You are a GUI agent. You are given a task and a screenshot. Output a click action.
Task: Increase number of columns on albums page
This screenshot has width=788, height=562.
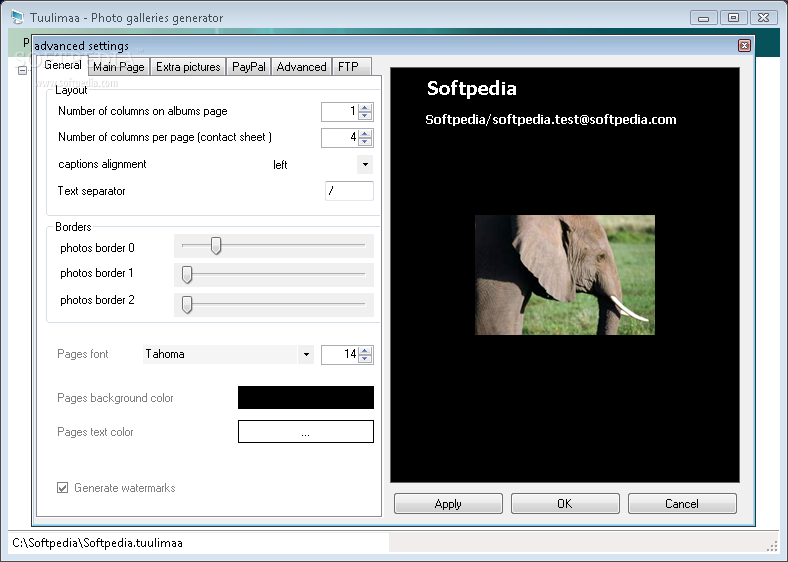pyautogui.click(x=365, y=107)
